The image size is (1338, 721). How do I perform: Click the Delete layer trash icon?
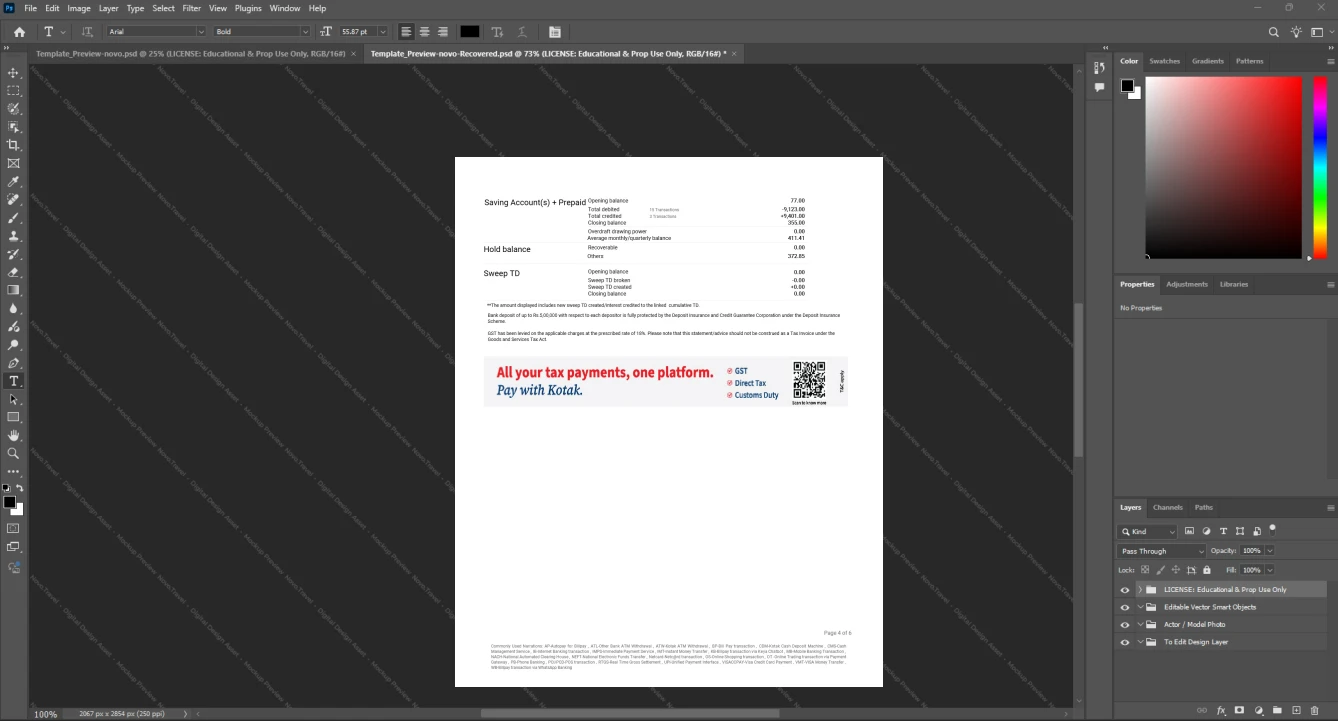[x=1315, y=710]
